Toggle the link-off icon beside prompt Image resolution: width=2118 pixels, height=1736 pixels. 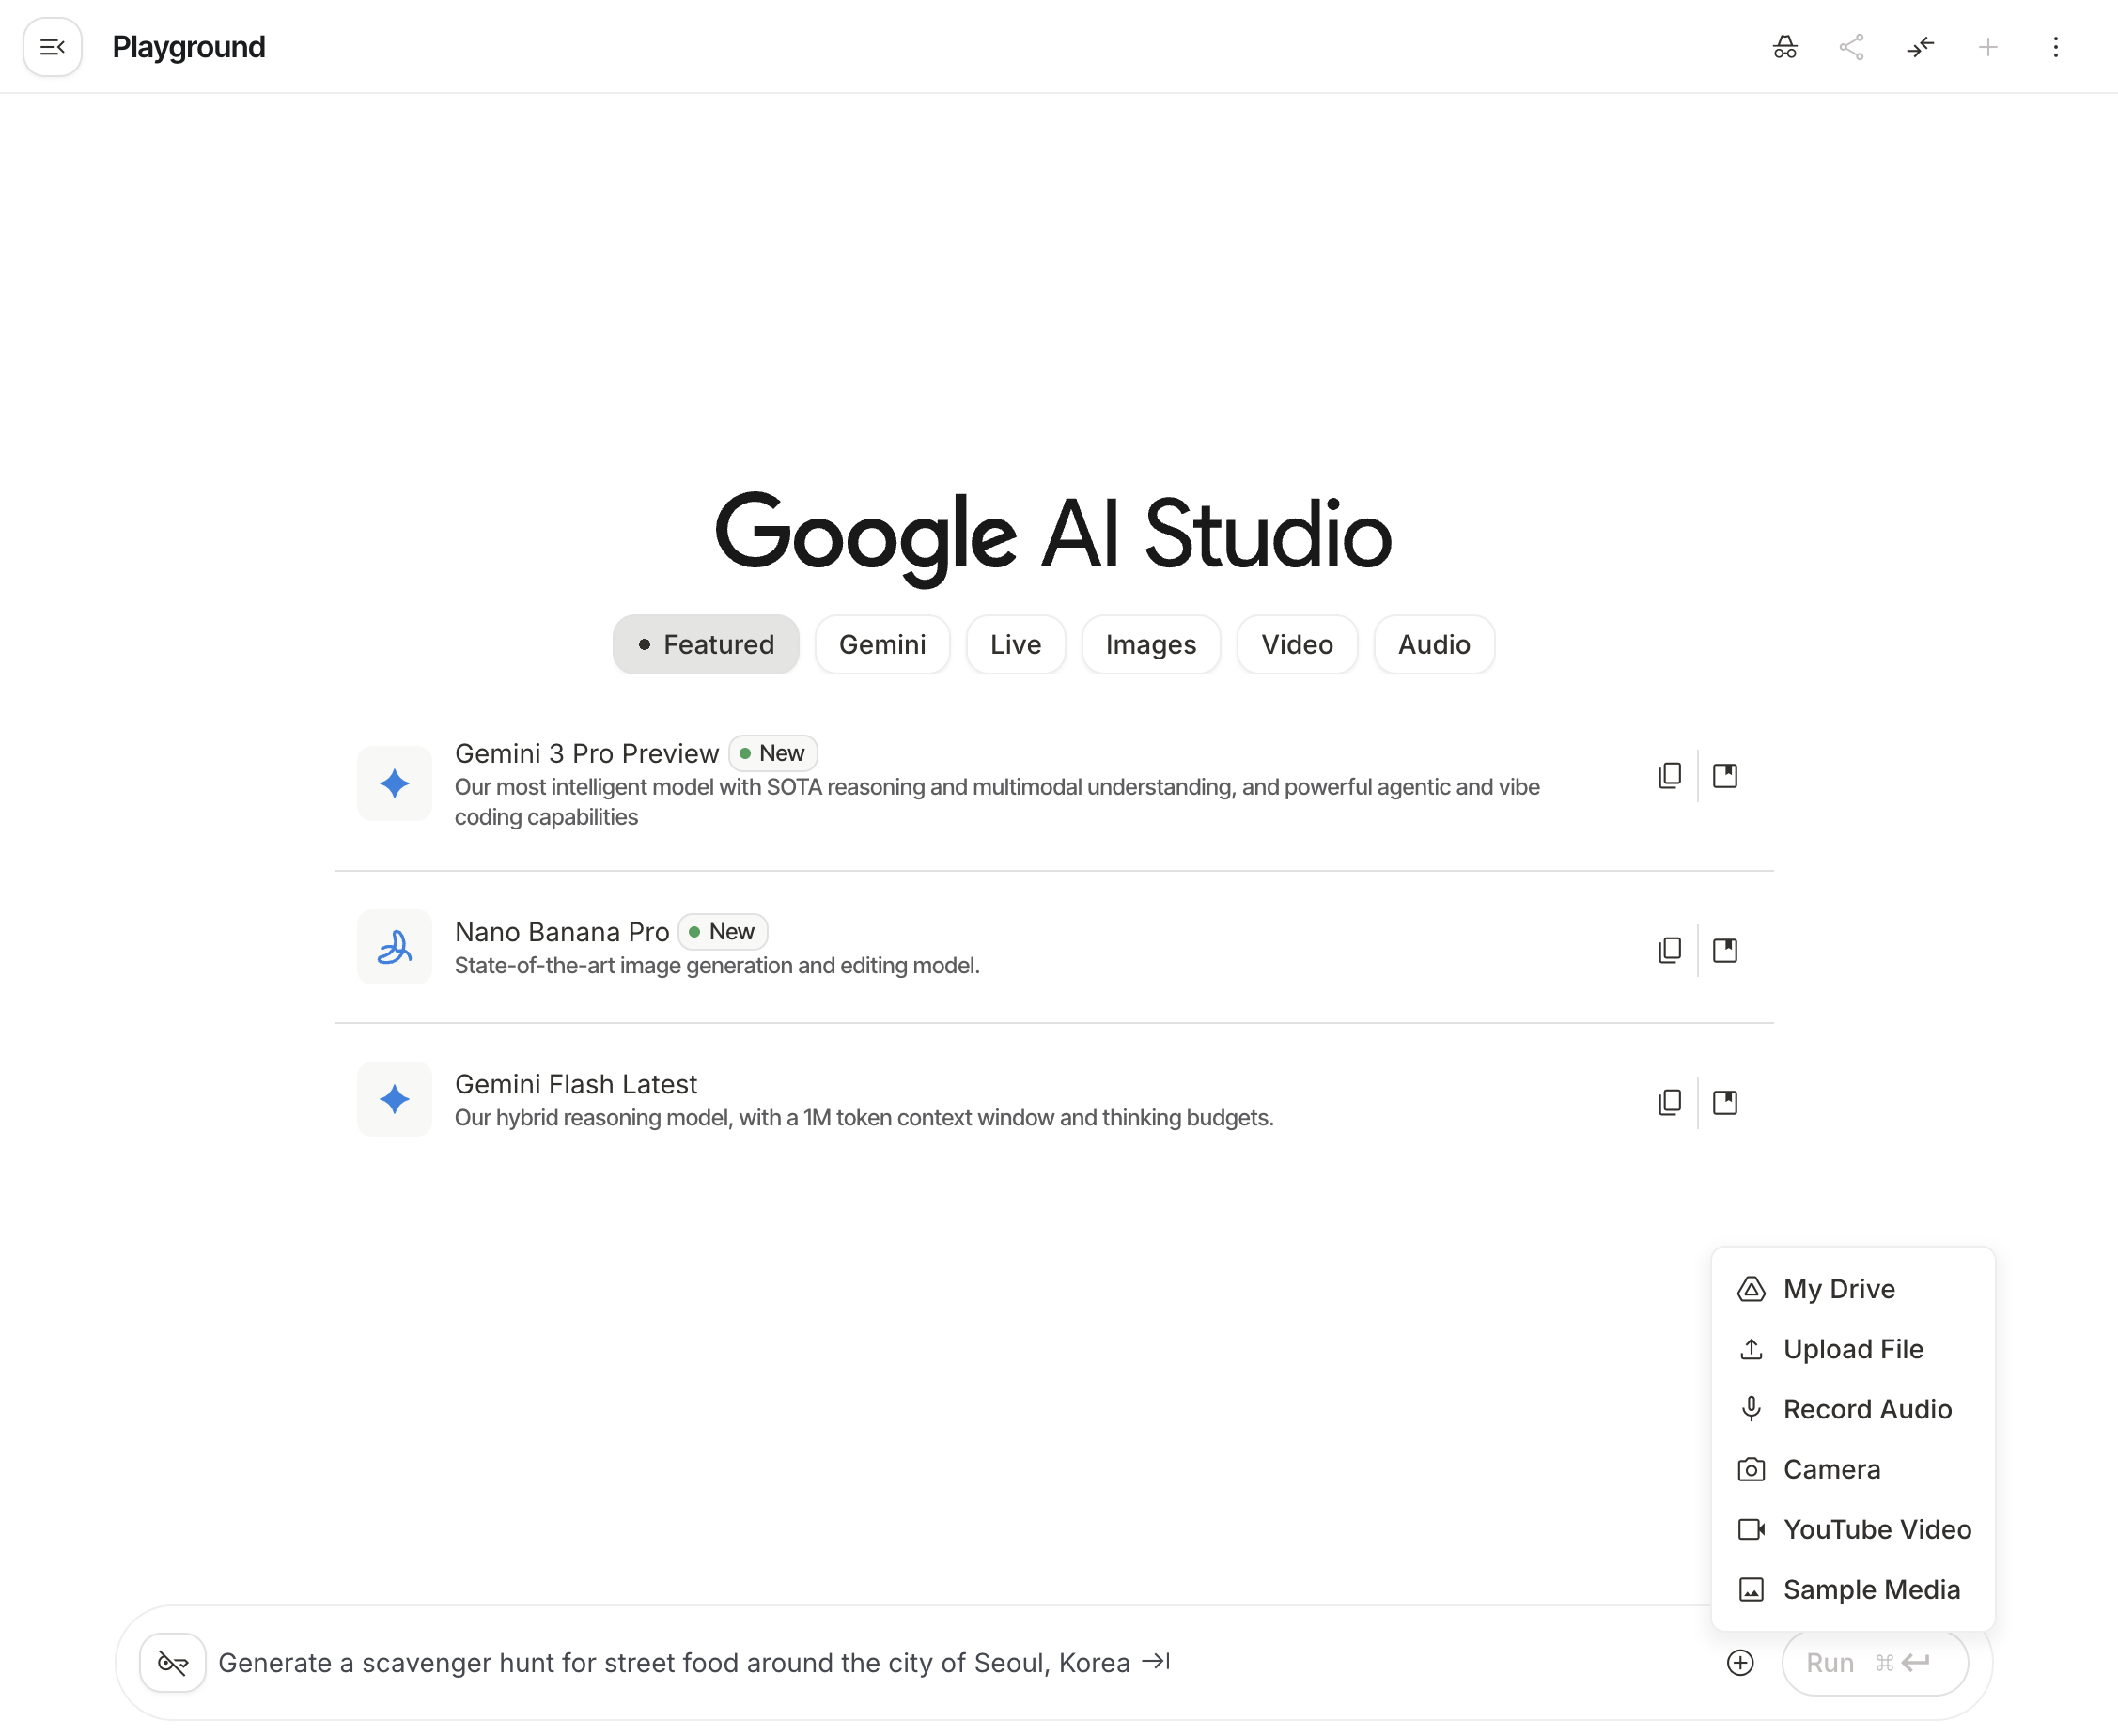pyautogui.click(x=173, y=1662)
